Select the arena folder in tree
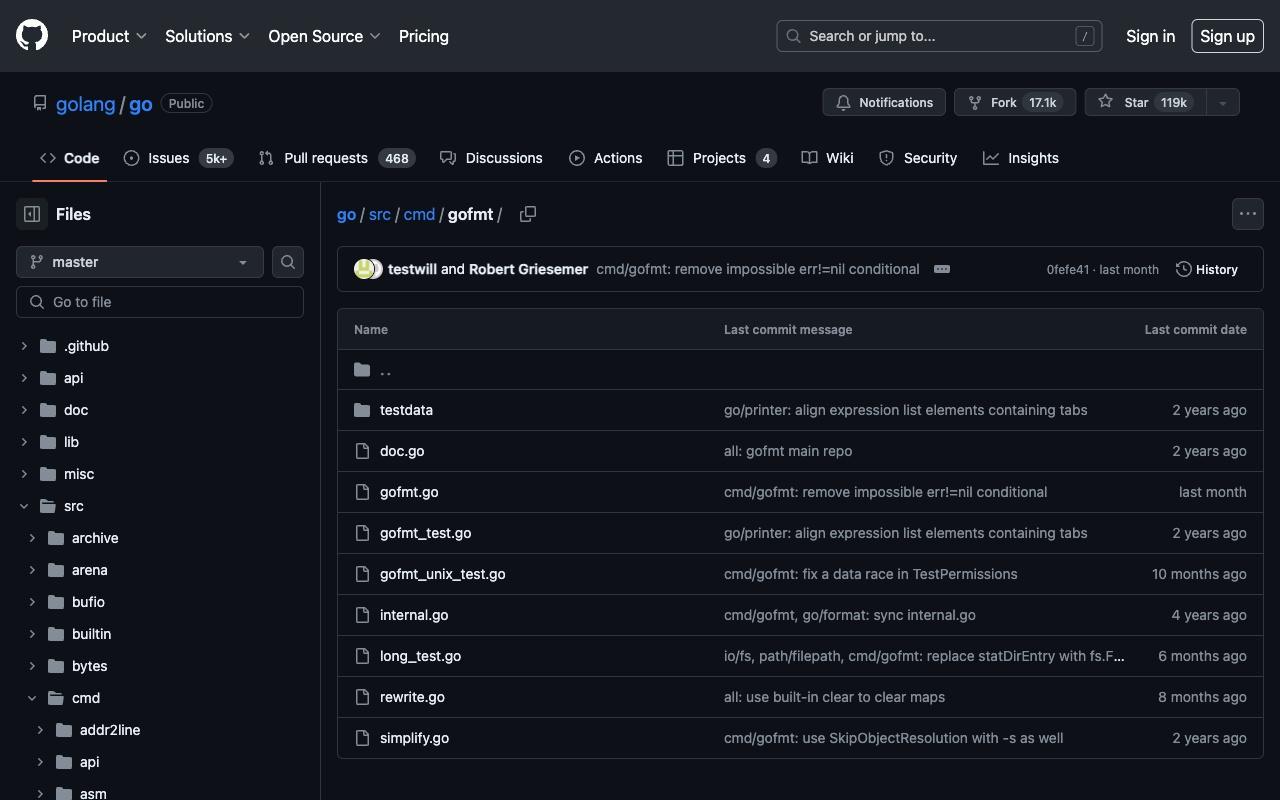1280x800 pixels. click(x=90, y=570)
